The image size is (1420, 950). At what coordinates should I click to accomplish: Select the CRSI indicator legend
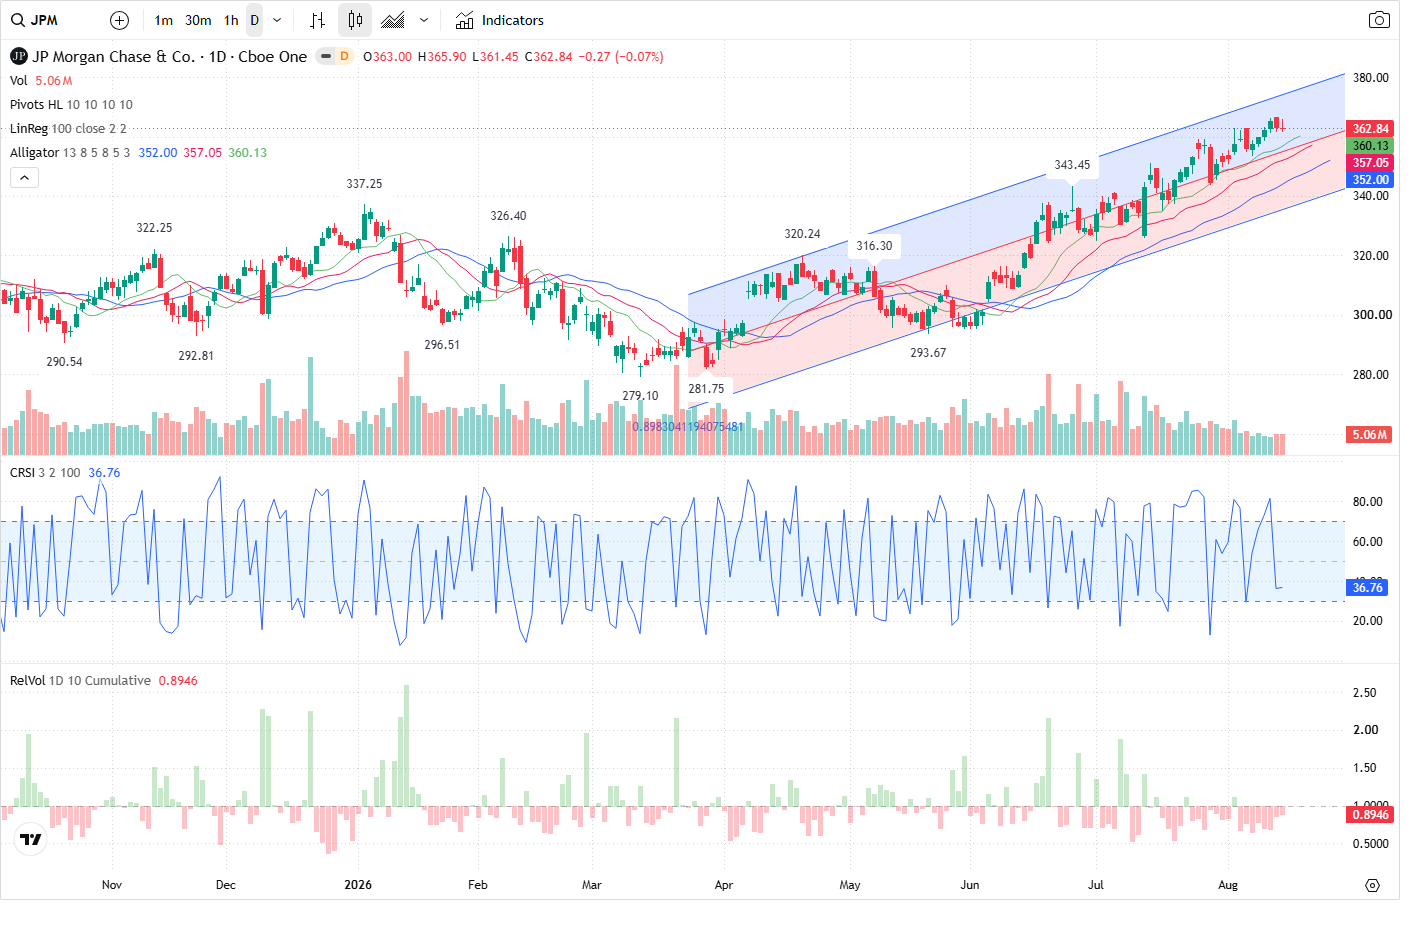(22, 473)
